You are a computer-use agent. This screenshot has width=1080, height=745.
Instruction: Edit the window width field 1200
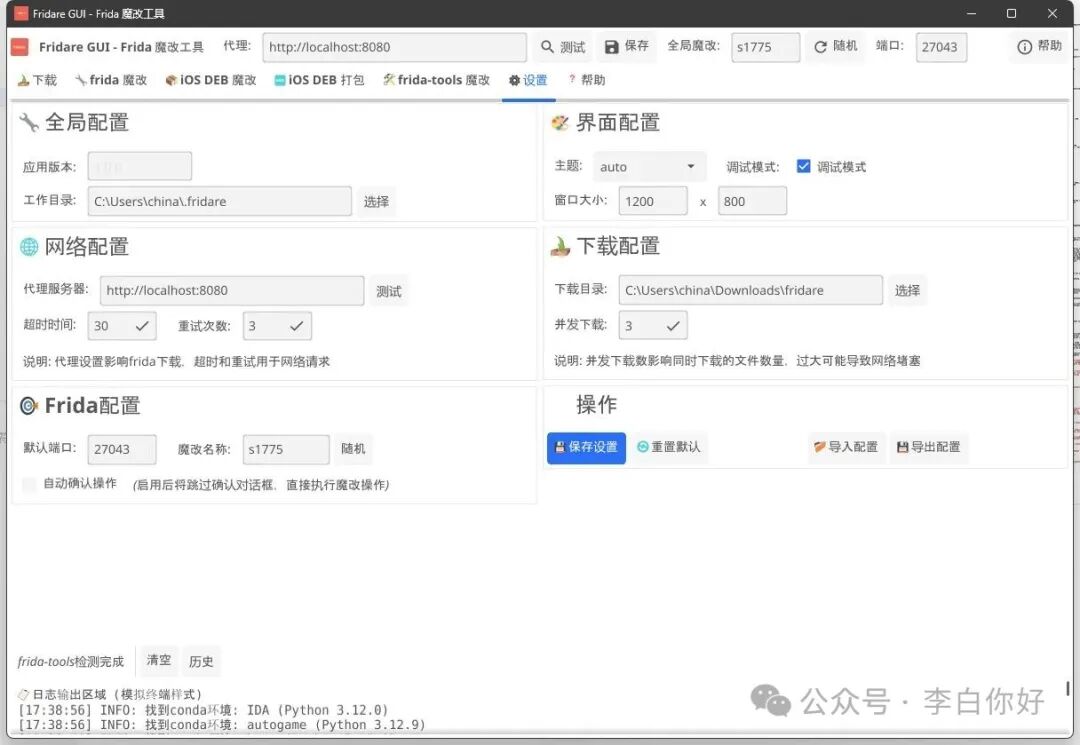coord(652,201)
